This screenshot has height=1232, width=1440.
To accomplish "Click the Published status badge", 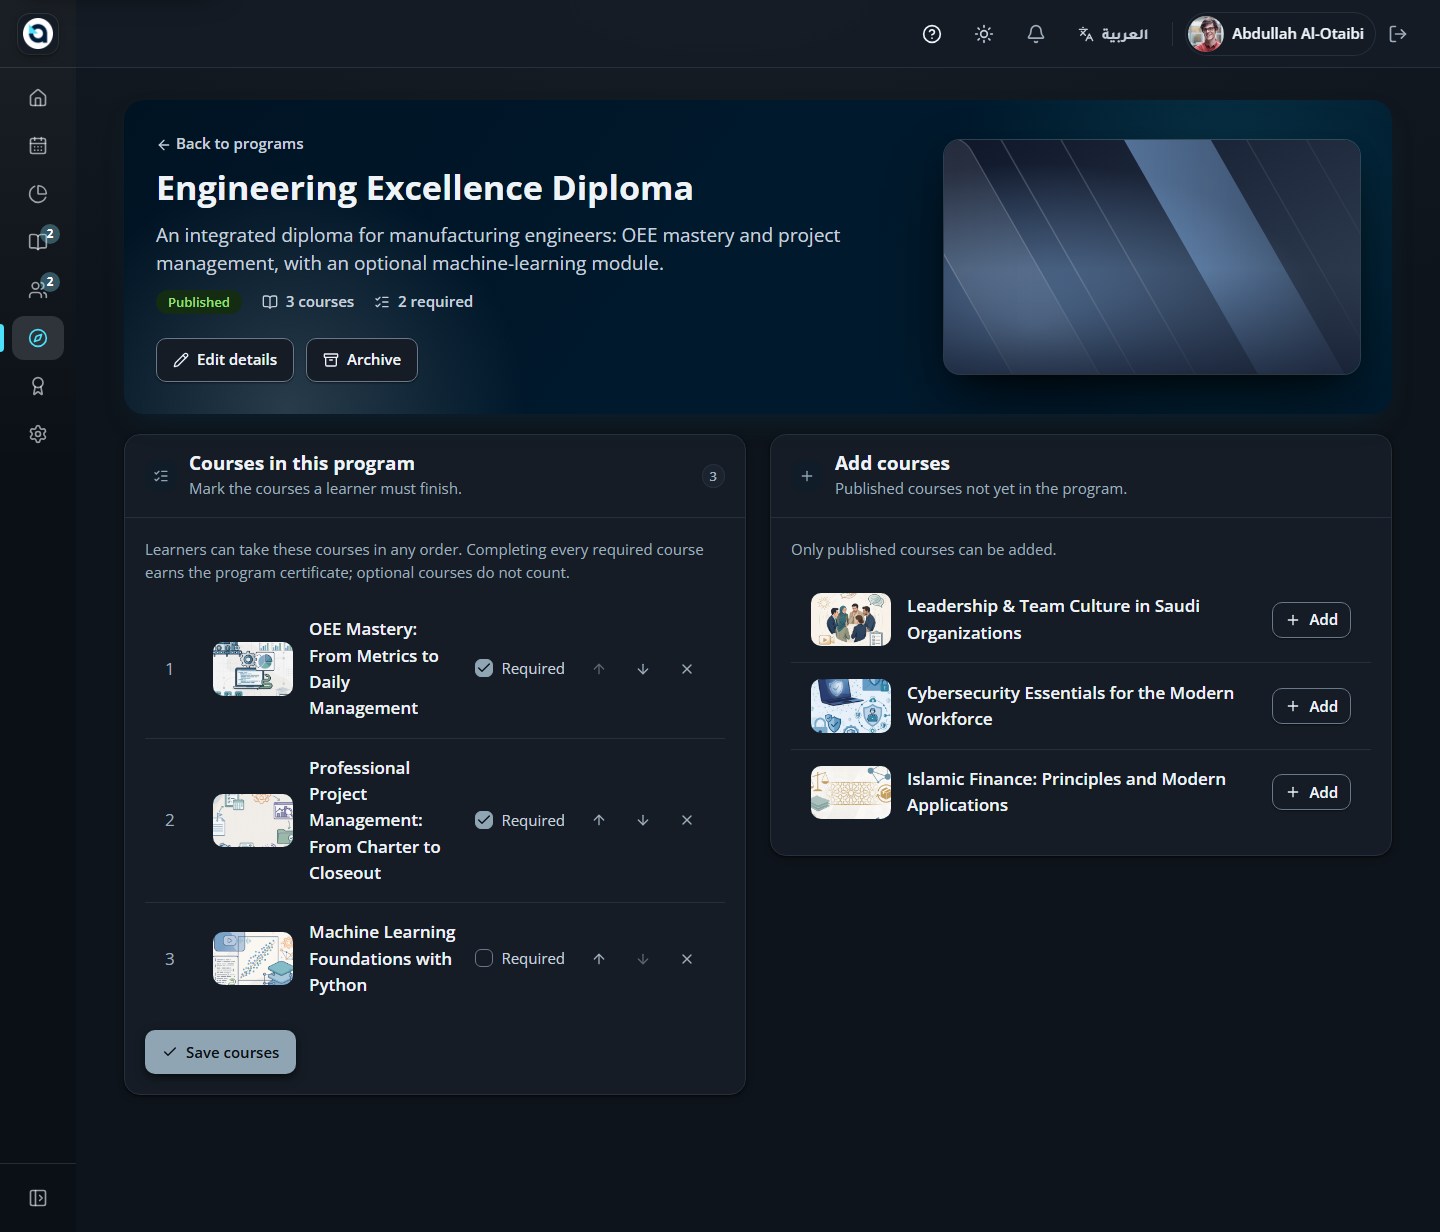I will coord(199,302).
